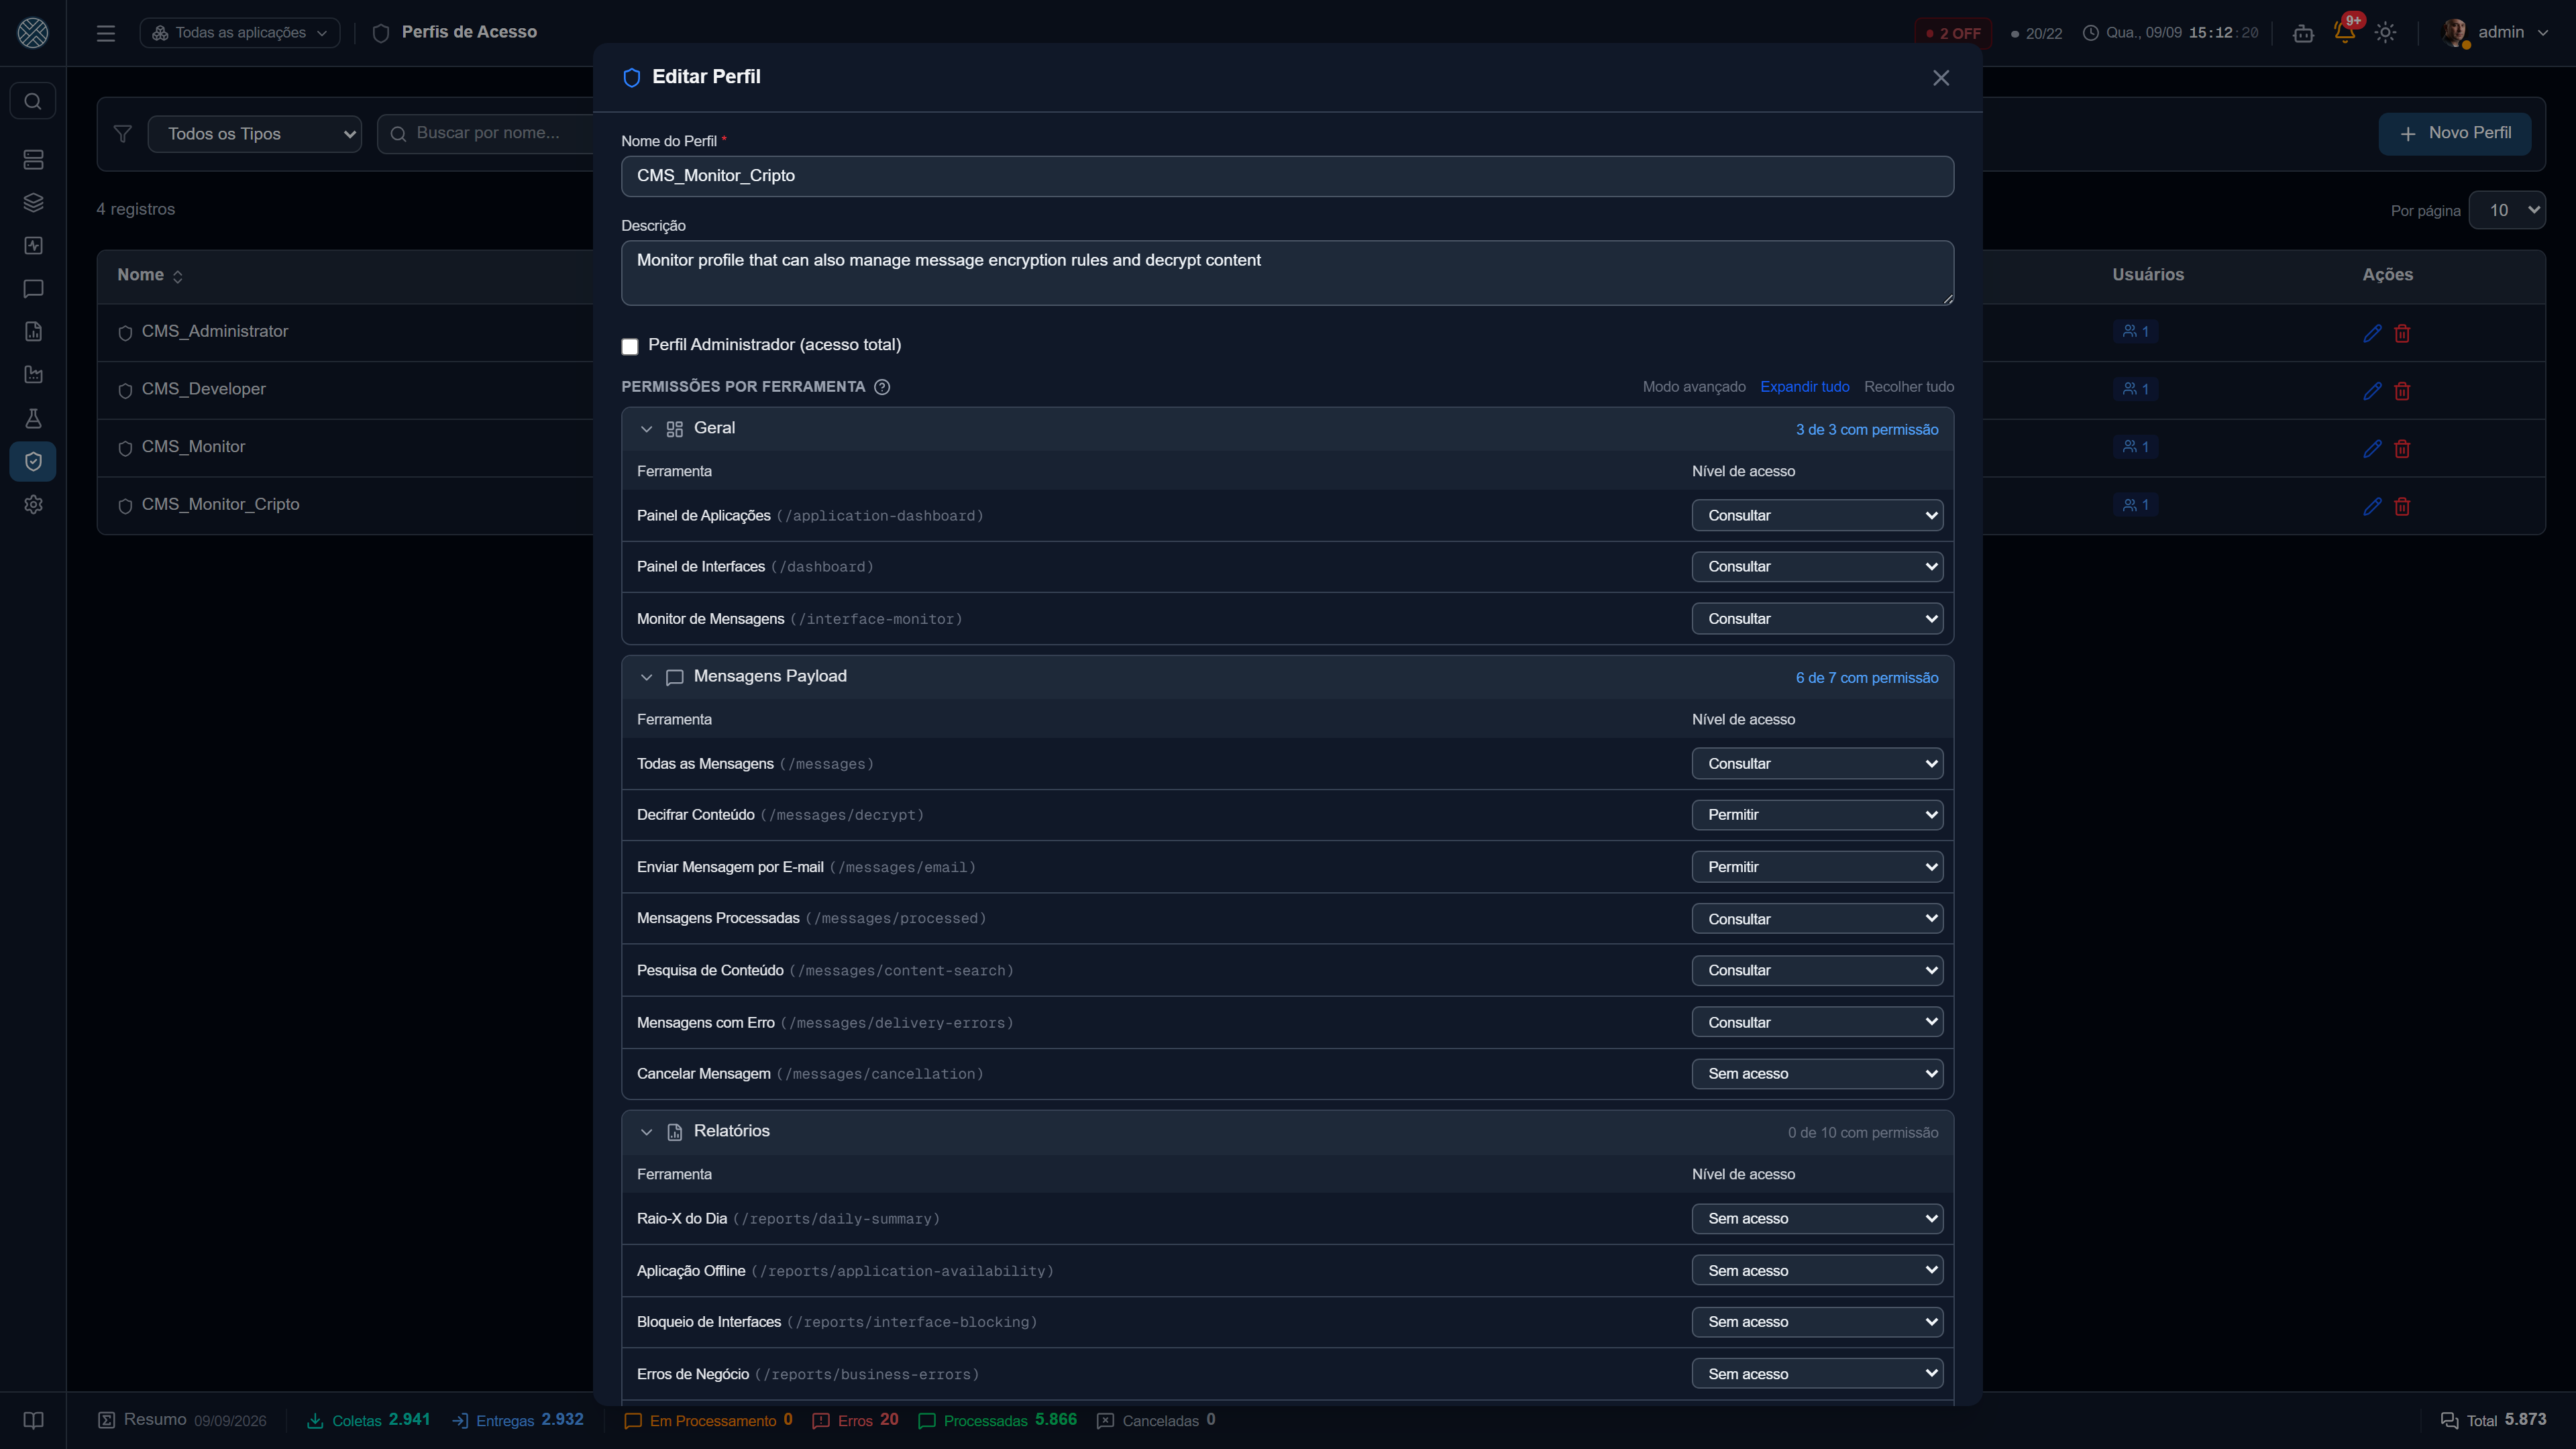Screen dimensions: 2576x1449
Task: Close the Editar Perfil dialog
Action: [x=1941, y=78]
